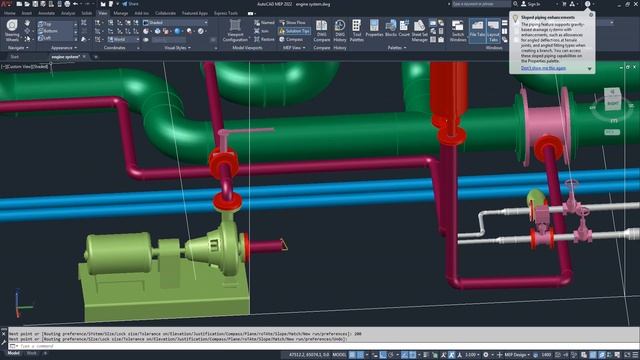Expand the Appearance panel
This screenshot has width=640, height=360.
click(x=64, y=48)
